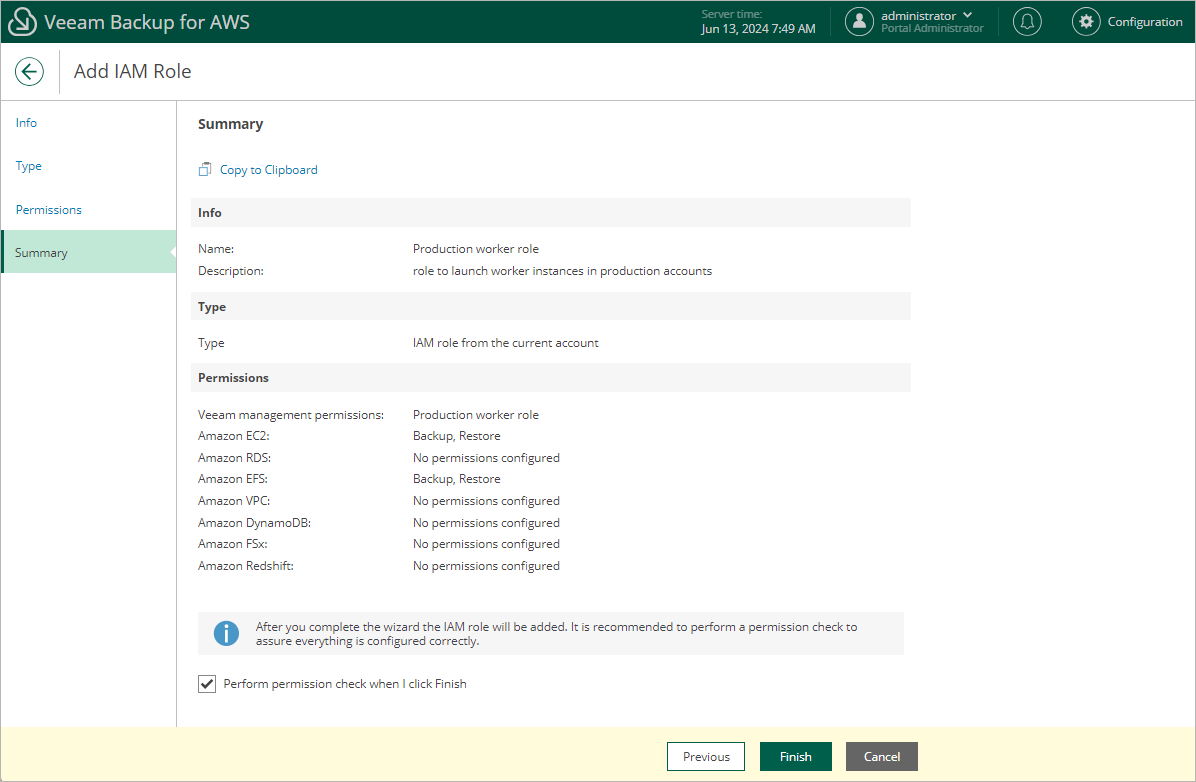
Task: Click the Veeam management permissions value
Action: tap(476, 415)
